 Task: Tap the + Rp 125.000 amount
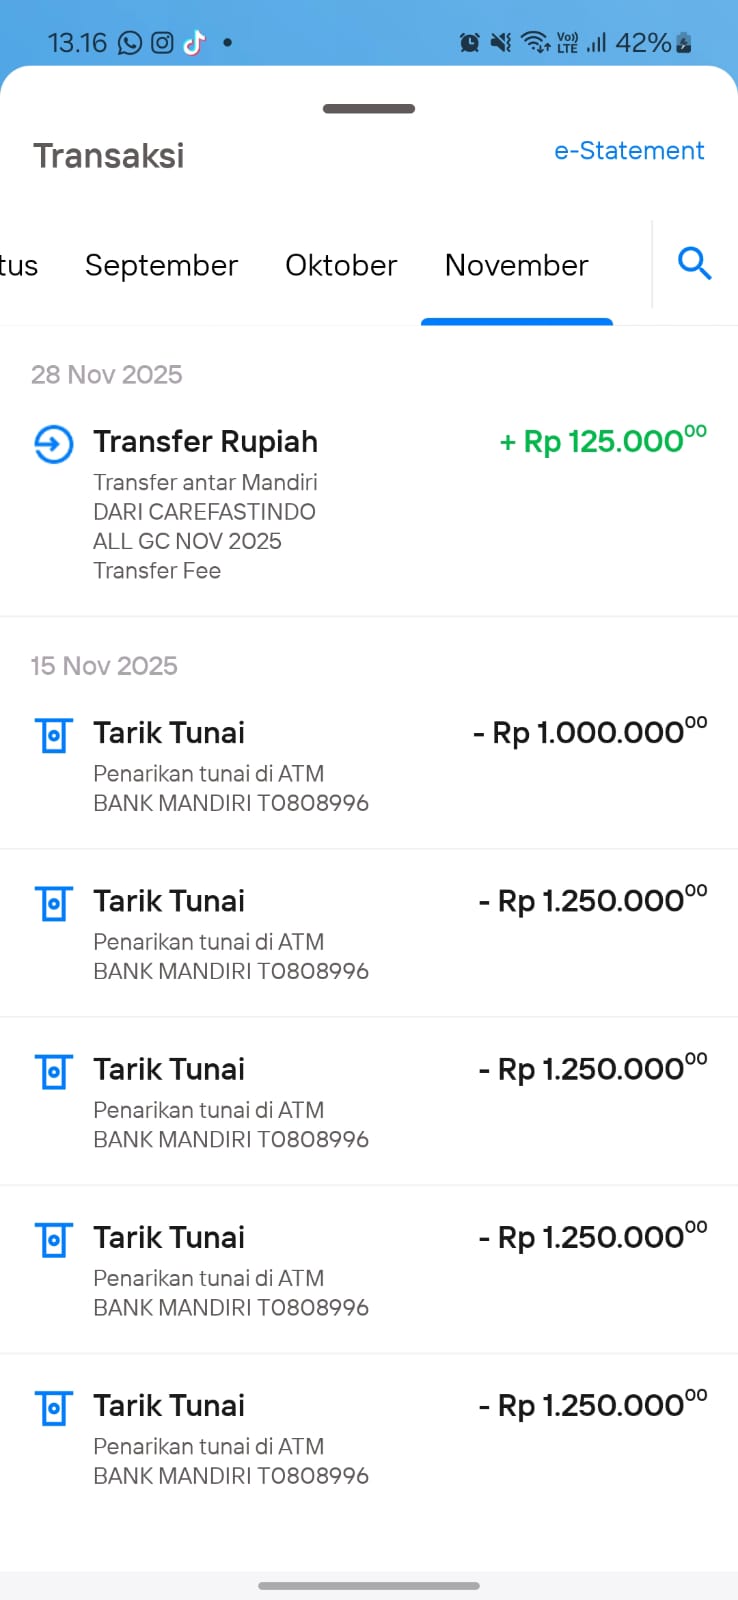coord(602,441)
